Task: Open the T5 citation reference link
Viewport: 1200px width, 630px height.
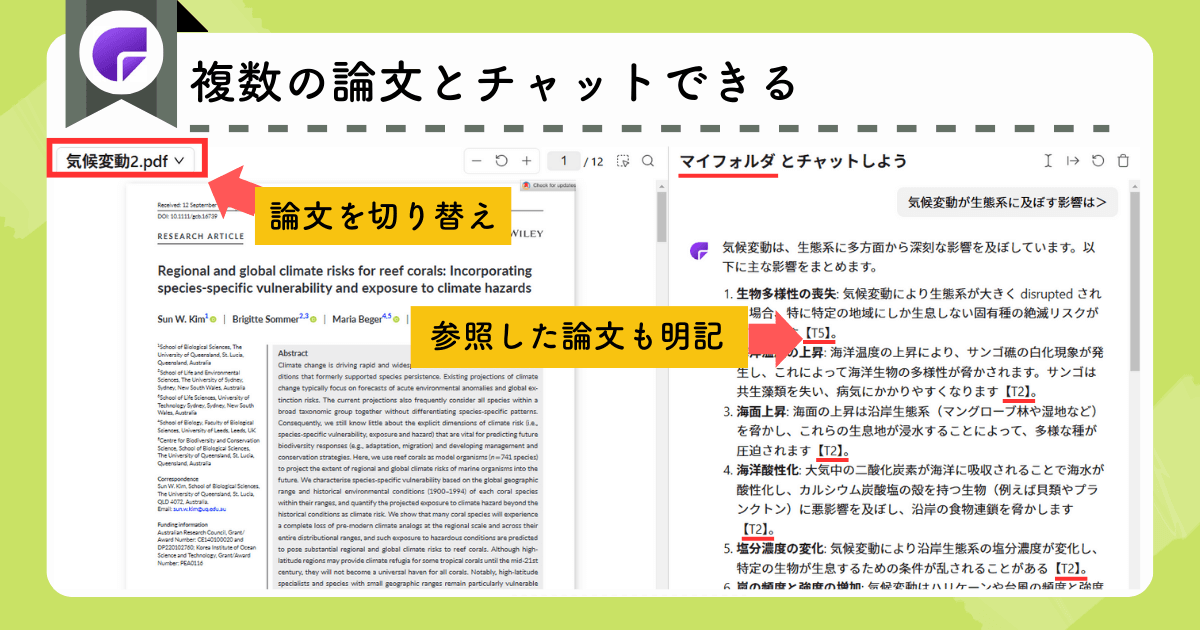Action: click(x=819, y=334)
